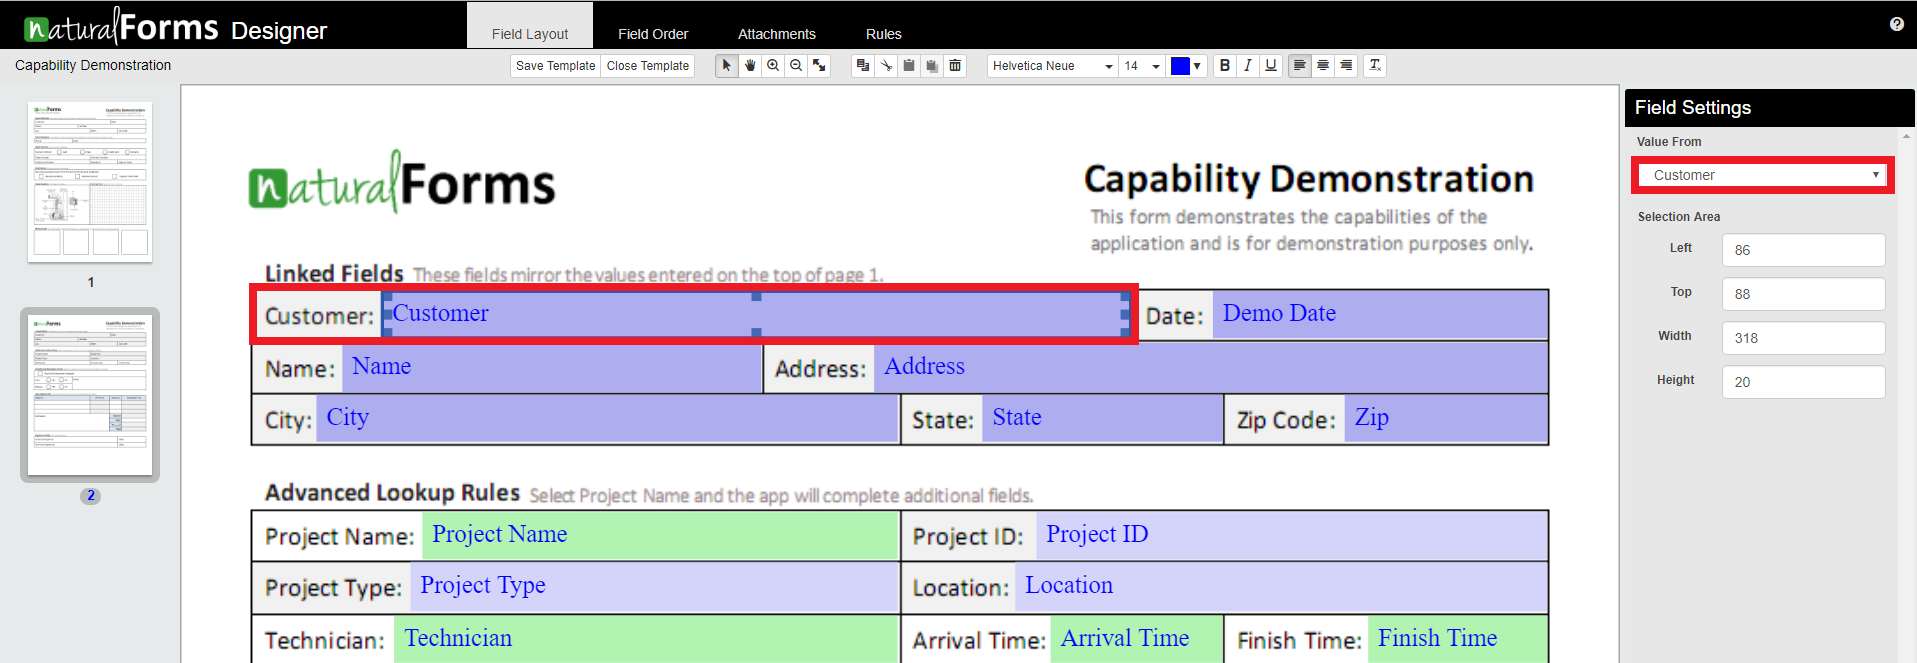Open the Helvetica Neue font dropdown
1917x663 pixels.
1053,66
